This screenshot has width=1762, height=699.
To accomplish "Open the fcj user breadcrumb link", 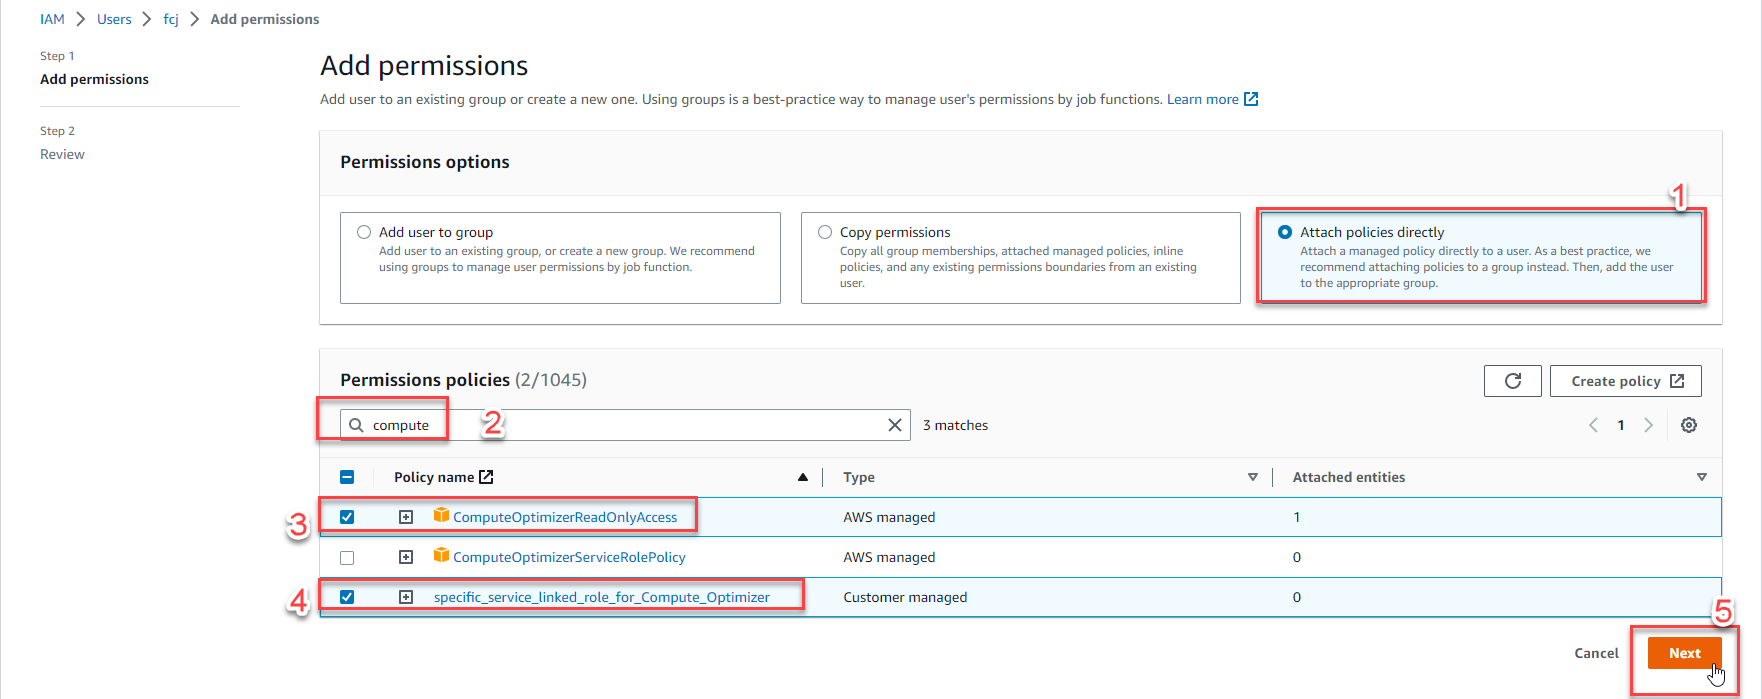I will 171,19.
